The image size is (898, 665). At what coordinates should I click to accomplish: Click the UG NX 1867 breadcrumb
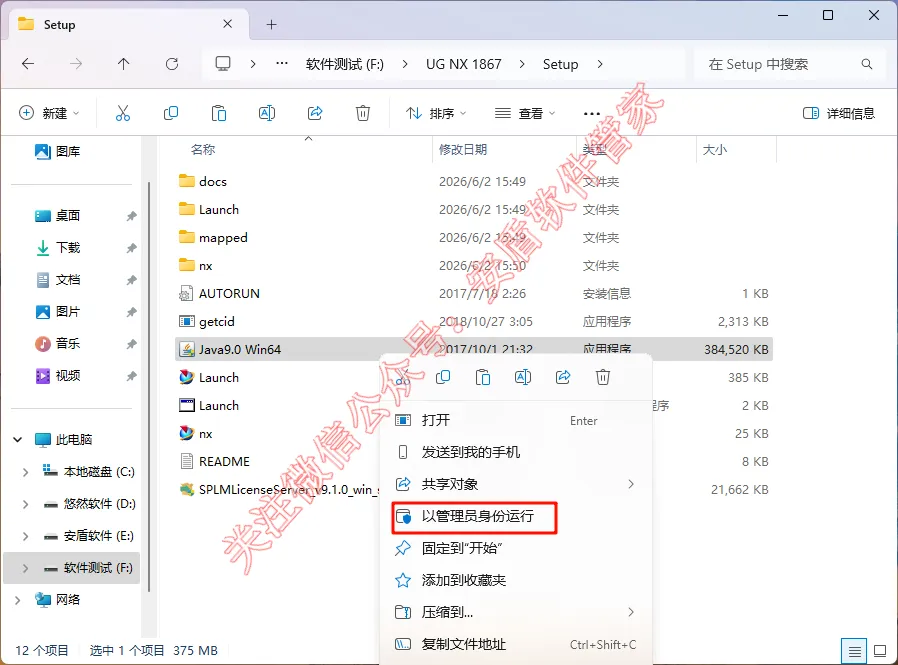463,64
